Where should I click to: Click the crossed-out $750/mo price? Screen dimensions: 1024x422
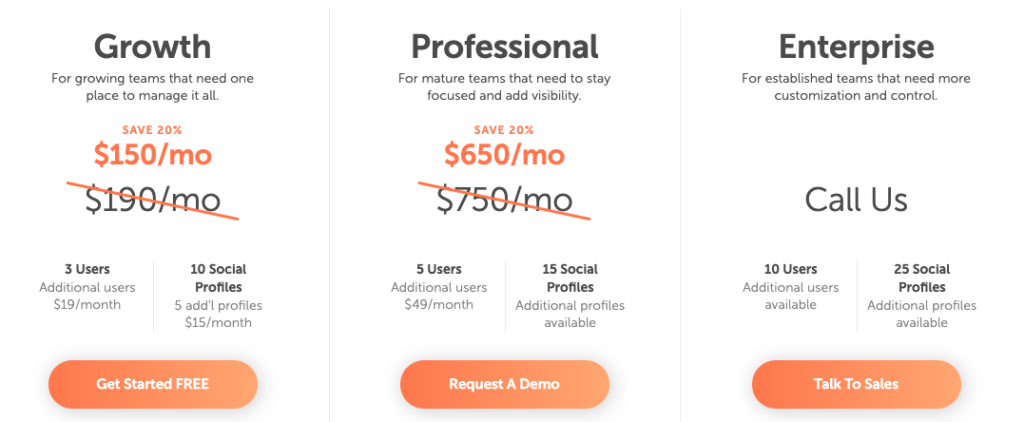[505, 200]
